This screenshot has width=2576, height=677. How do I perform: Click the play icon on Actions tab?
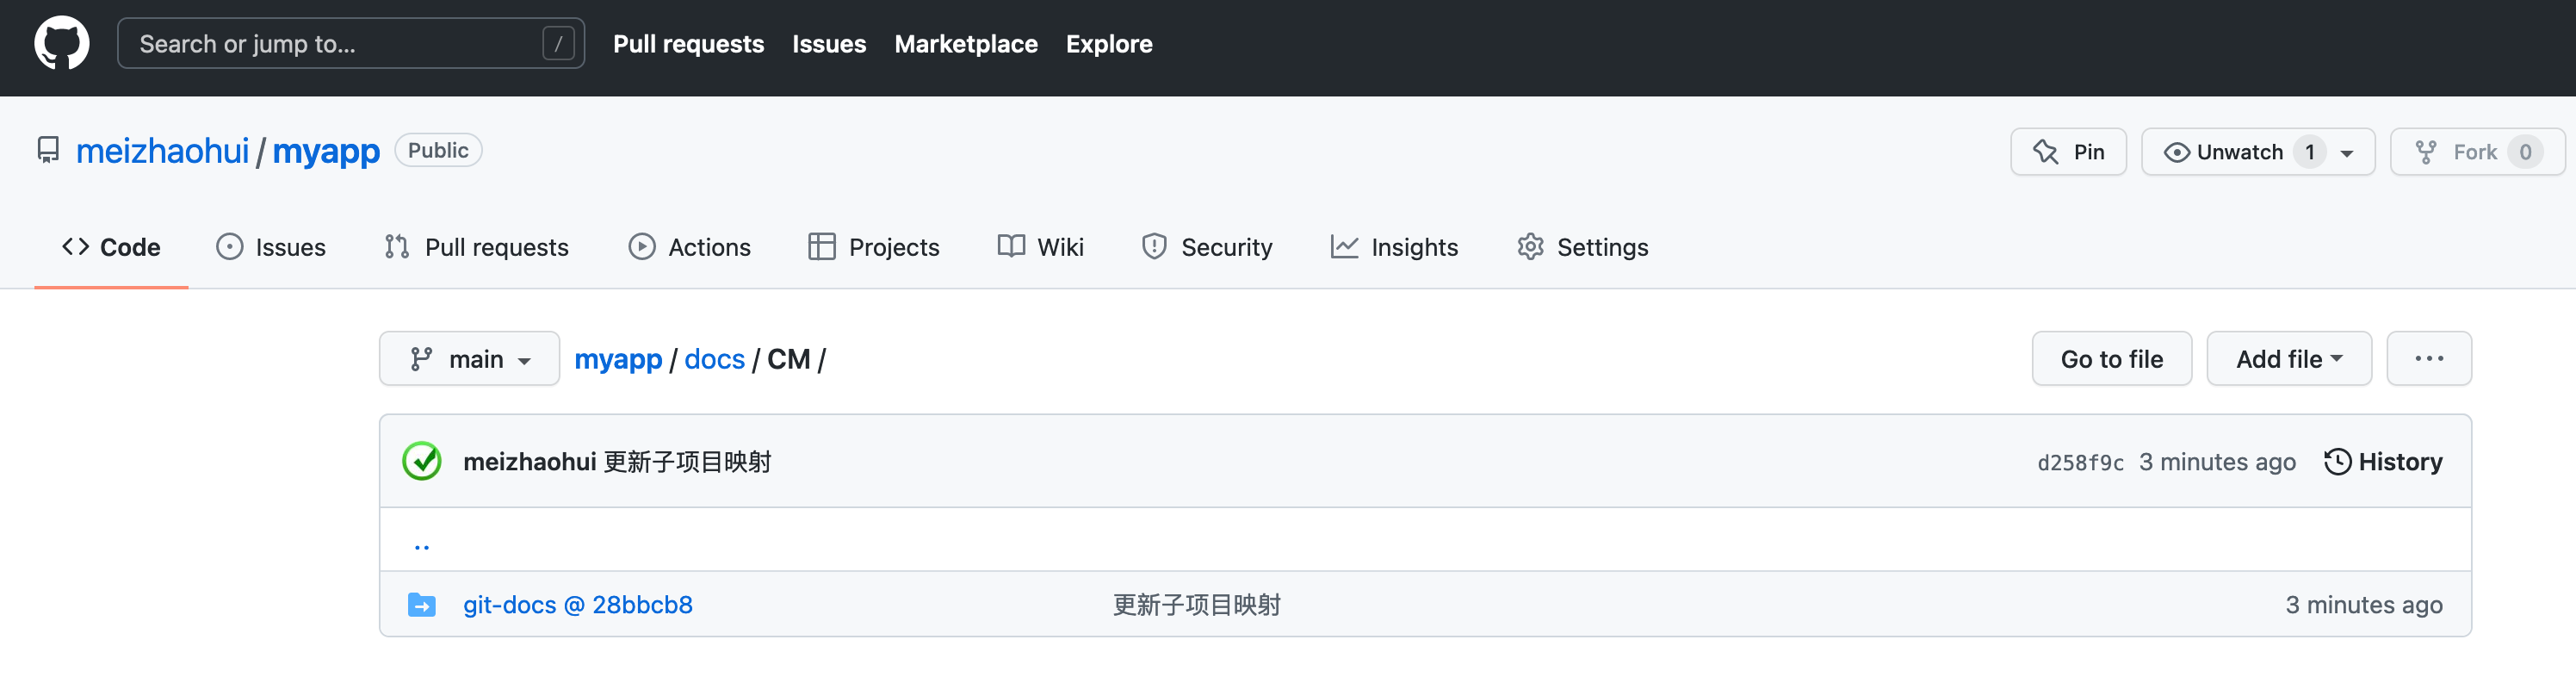642,246
